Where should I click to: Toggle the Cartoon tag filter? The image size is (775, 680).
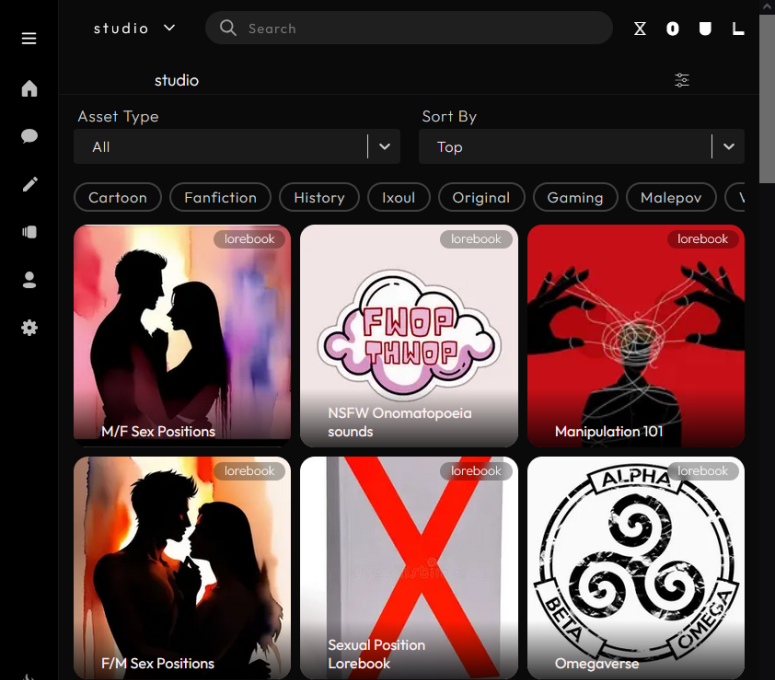coord(117,198)
